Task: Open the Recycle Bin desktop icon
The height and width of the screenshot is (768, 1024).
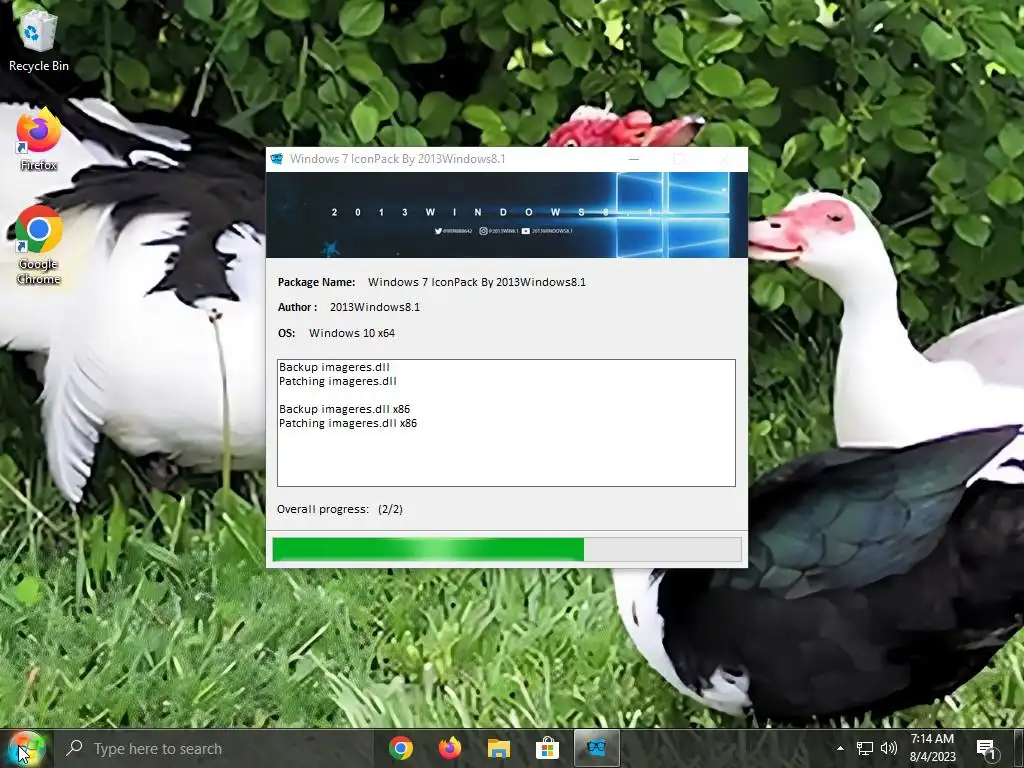Action: pyautogui.click(x=38, y=39)
